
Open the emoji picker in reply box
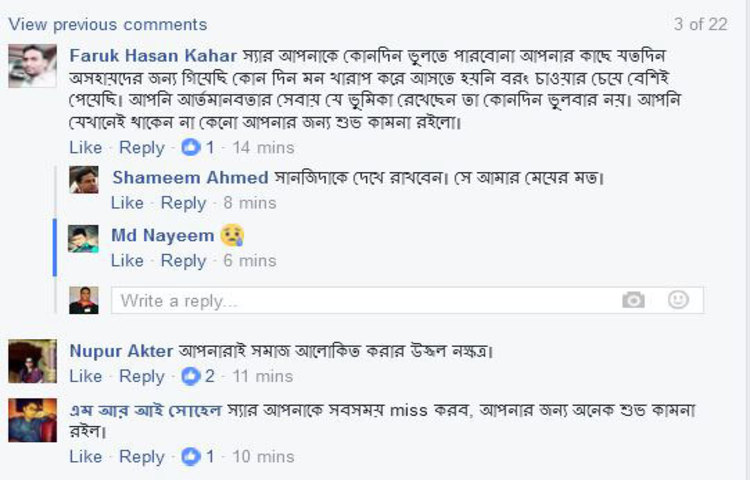[x=679, y=299]
